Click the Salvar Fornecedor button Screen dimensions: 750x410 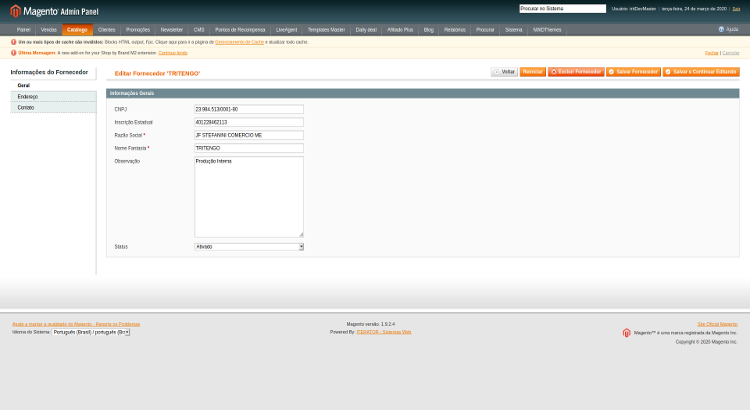[x=633, y=72]
